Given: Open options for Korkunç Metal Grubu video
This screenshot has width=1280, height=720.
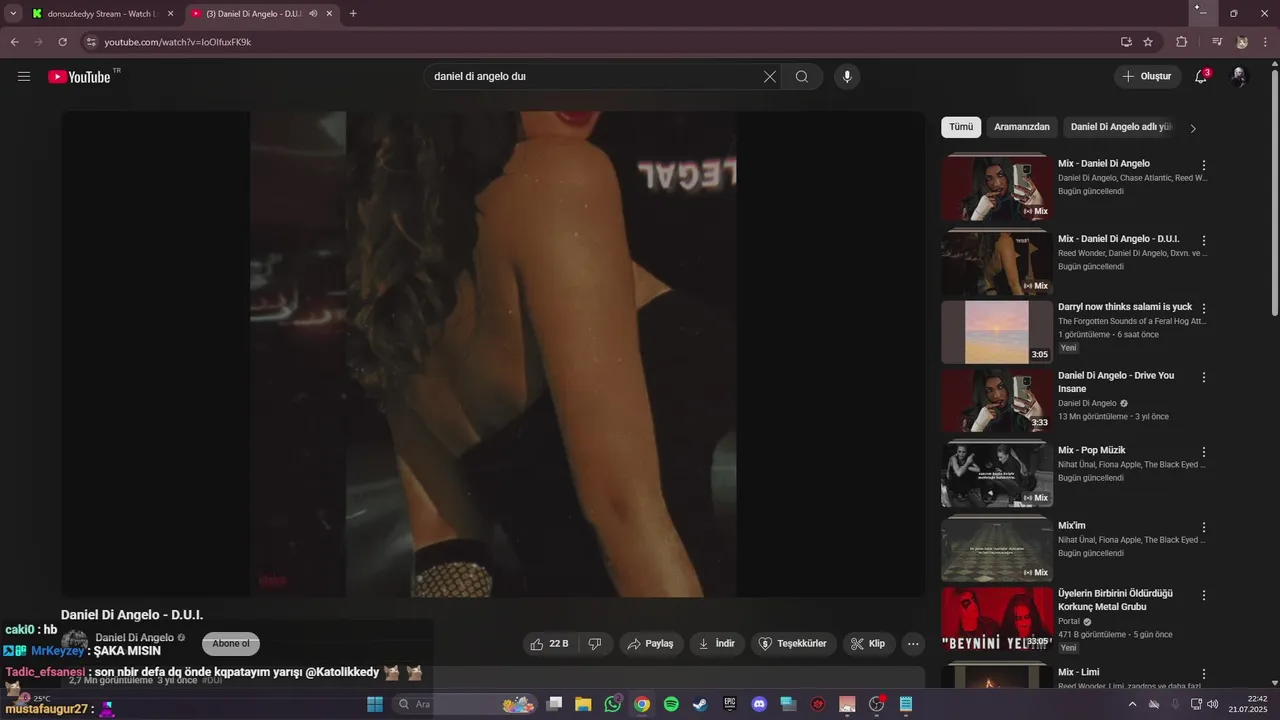Looking at the screenshot, I should [1204, 595].
